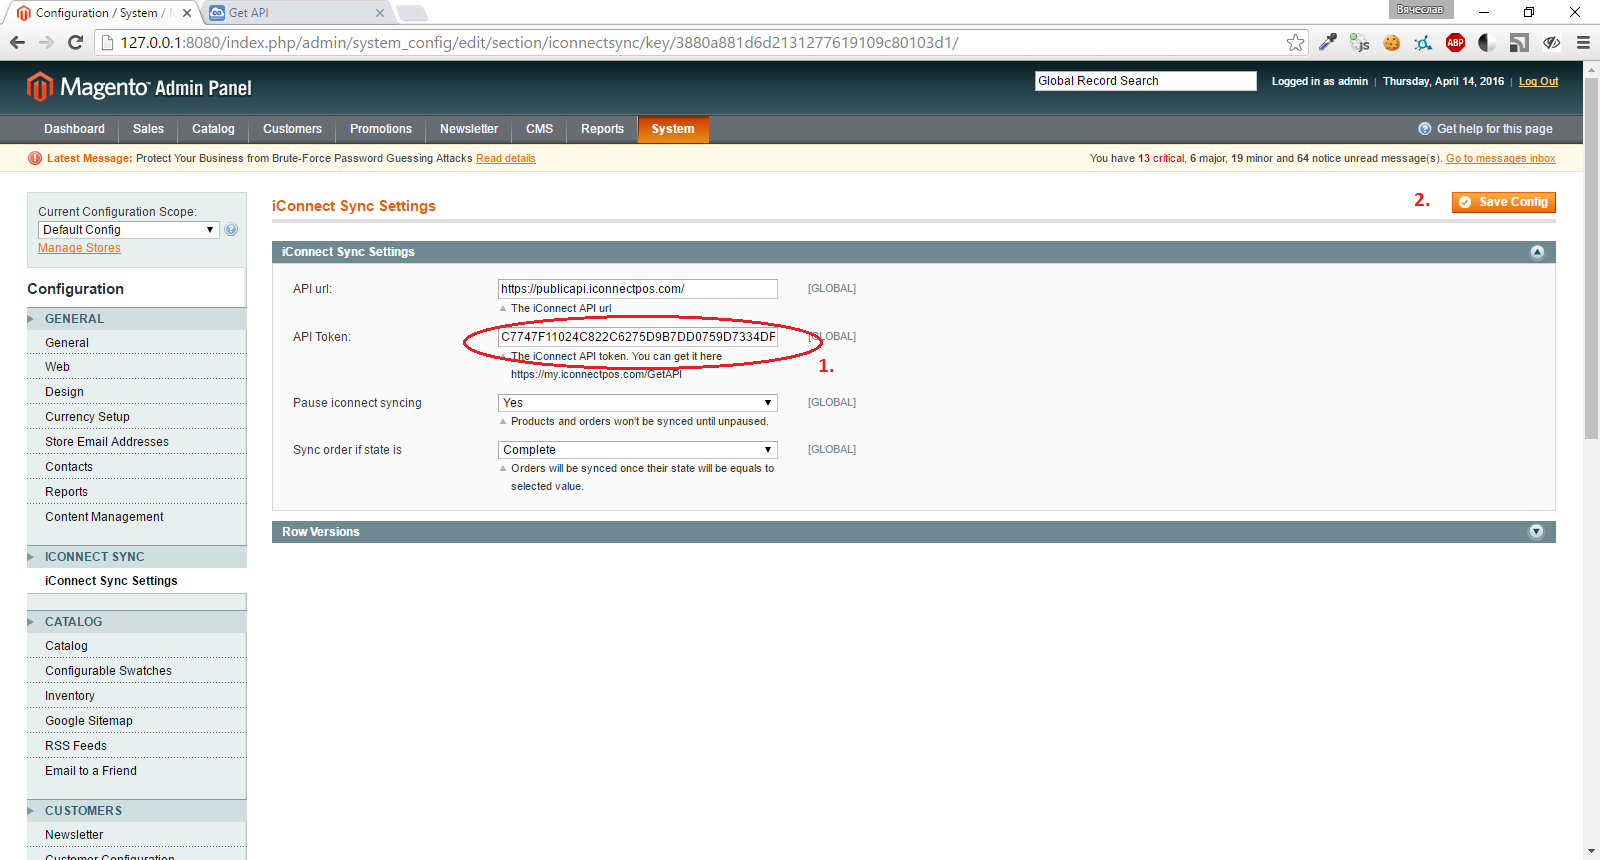Click the Manage Stores link
This screenshot has height=860, width=1600.
[x=79, y=248]
